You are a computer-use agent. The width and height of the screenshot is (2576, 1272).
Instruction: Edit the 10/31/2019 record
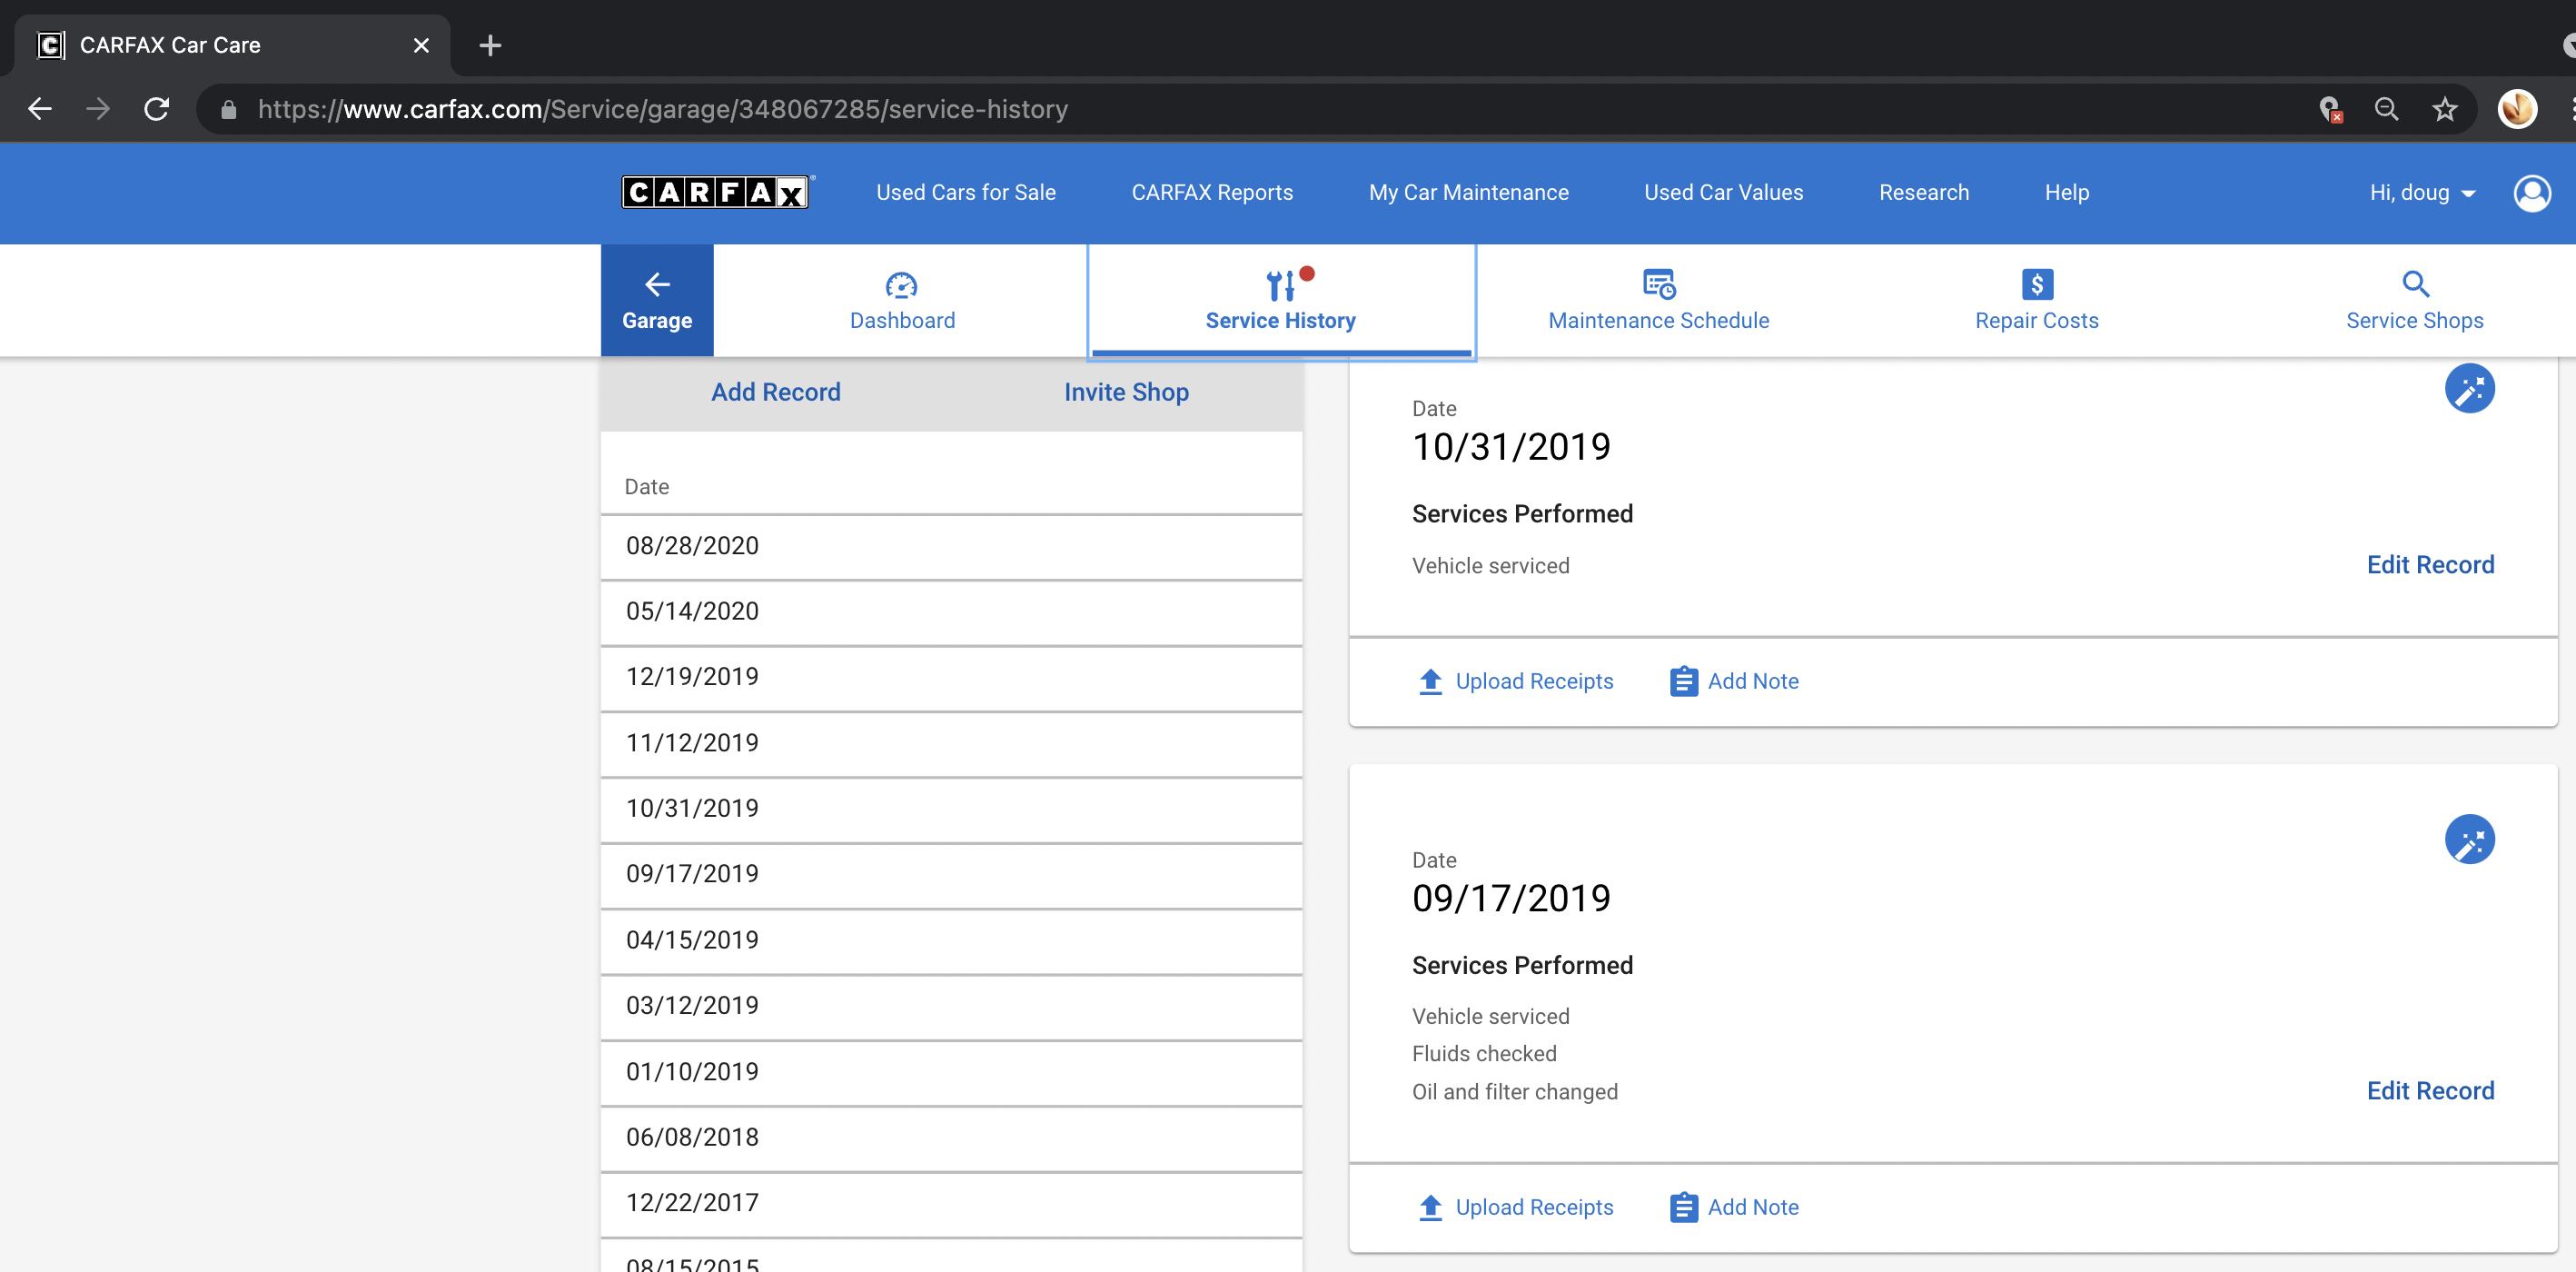click(2430, 565)
